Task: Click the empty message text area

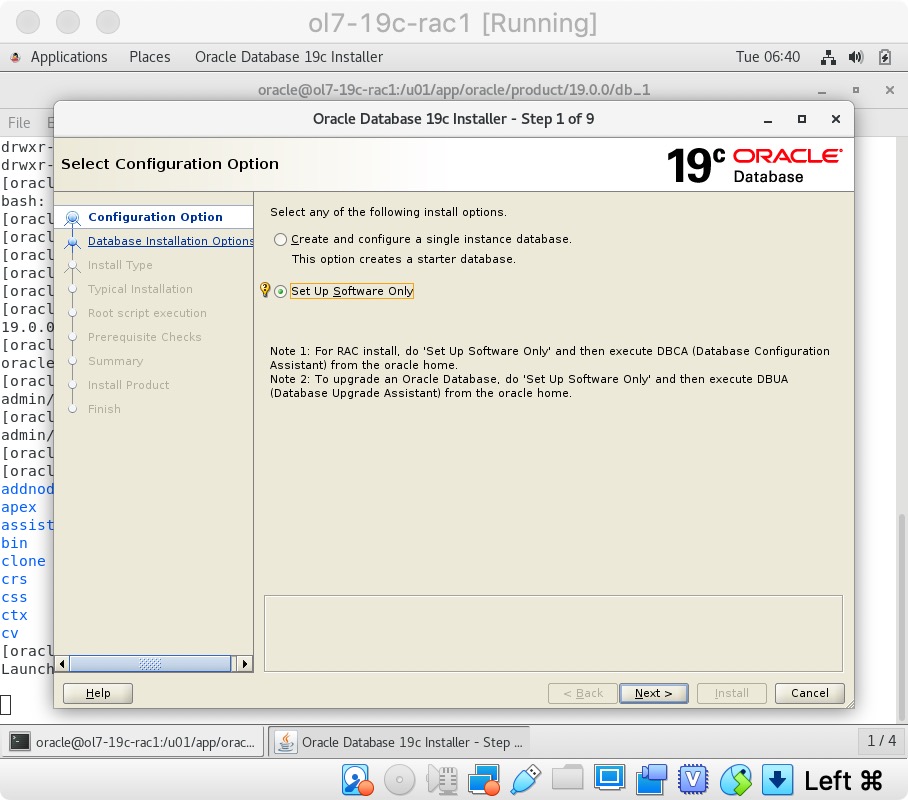Action: (553, 633)
